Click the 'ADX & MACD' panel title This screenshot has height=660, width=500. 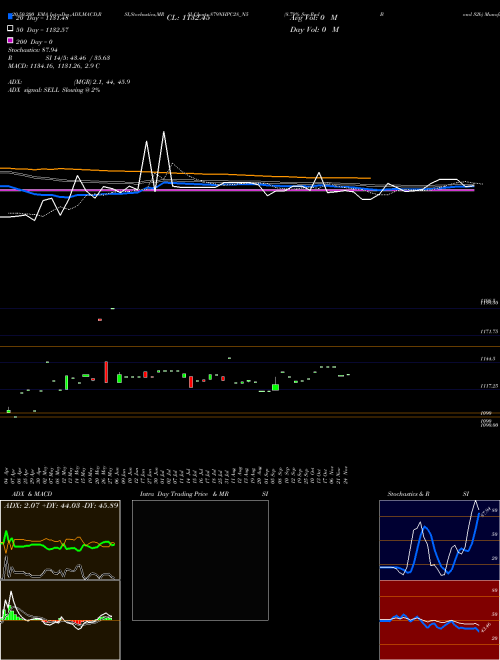(30, 494)
